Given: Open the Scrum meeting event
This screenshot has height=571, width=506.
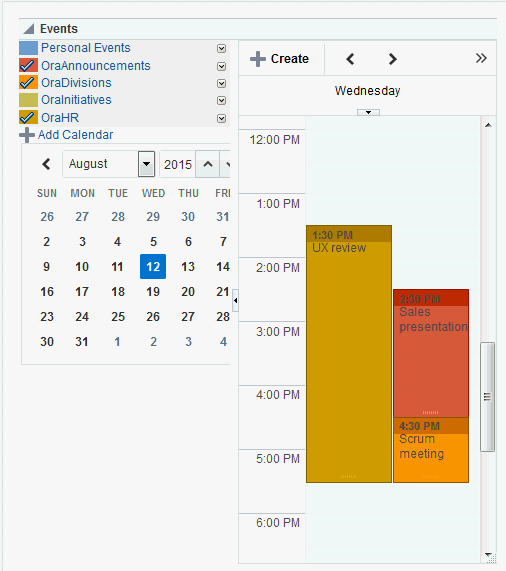Looking at the screenshot, I should (x=431, y=450).
